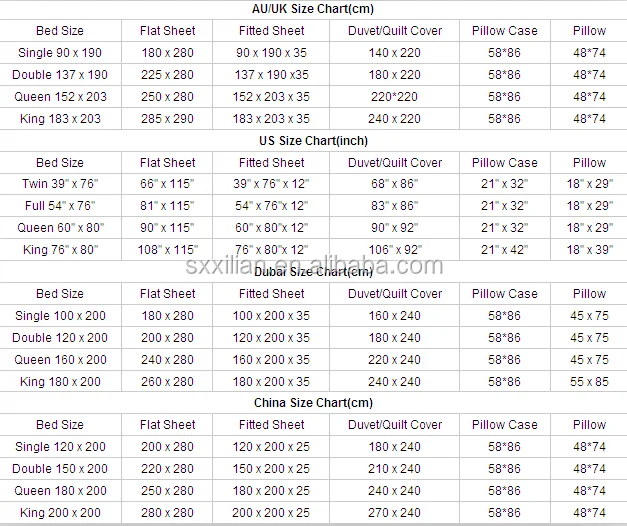The image size is (627, 526).
Task: Click the 270 x 240 duvet cover value
Action: 395,513
